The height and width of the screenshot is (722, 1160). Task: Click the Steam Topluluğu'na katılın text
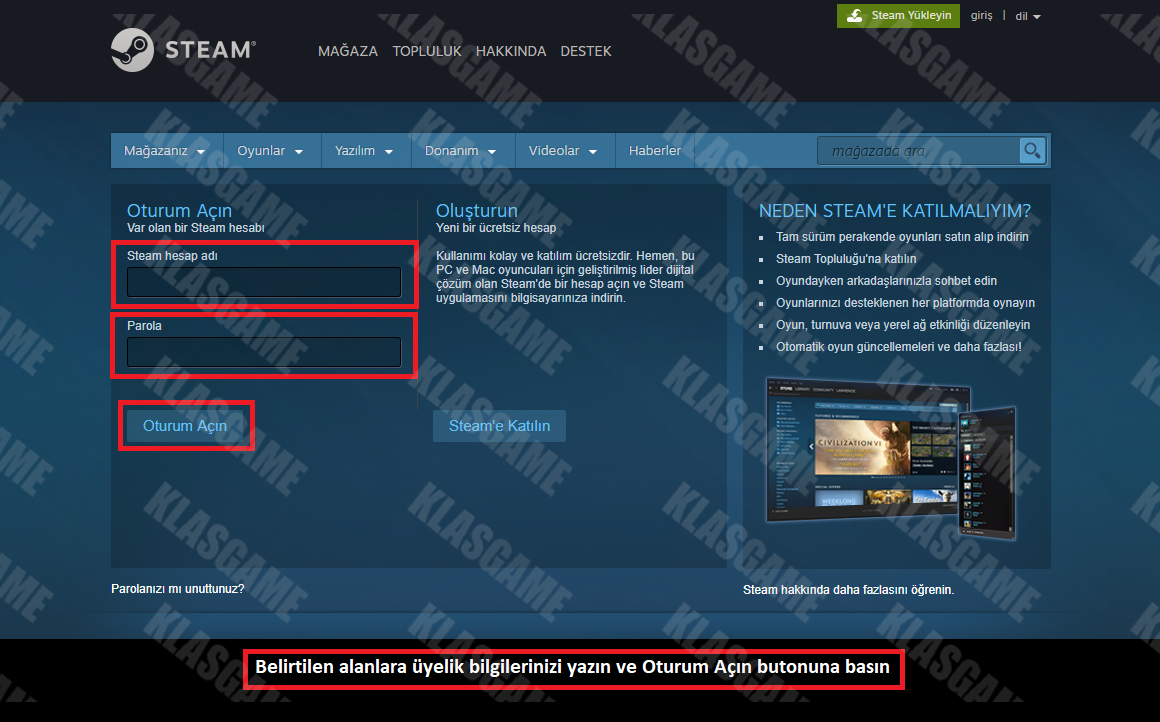pyautogui.click(x=846, y=259)
